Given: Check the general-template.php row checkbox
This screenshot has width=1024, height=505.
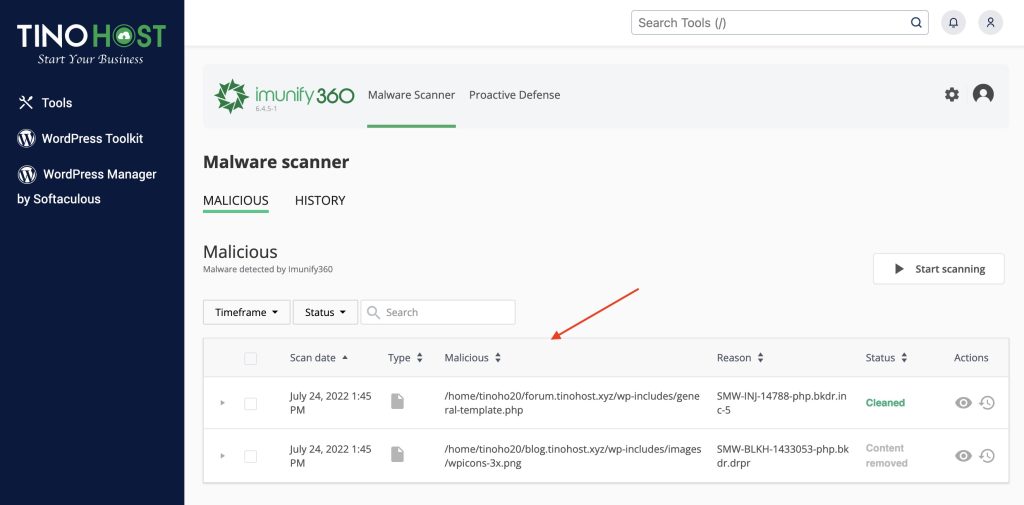Looking at the screenshot, I should (x=250, y=404).
